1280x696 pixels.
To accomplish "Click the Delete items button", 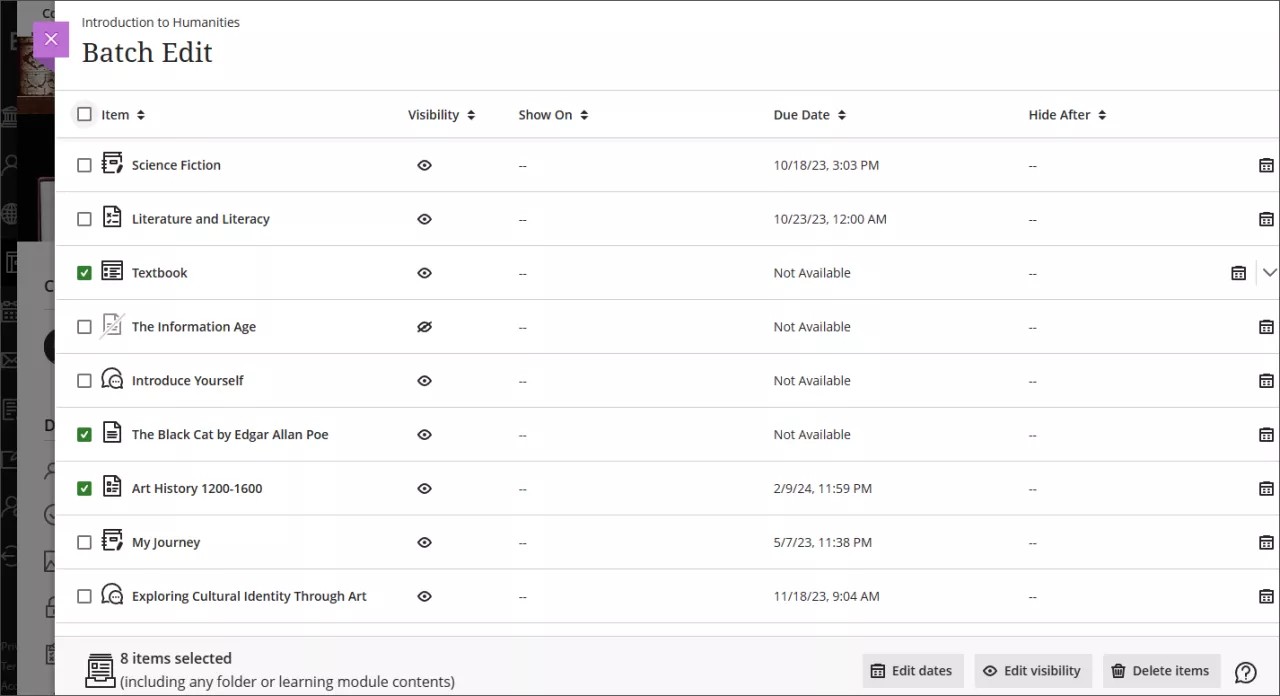I will 1161,670.
